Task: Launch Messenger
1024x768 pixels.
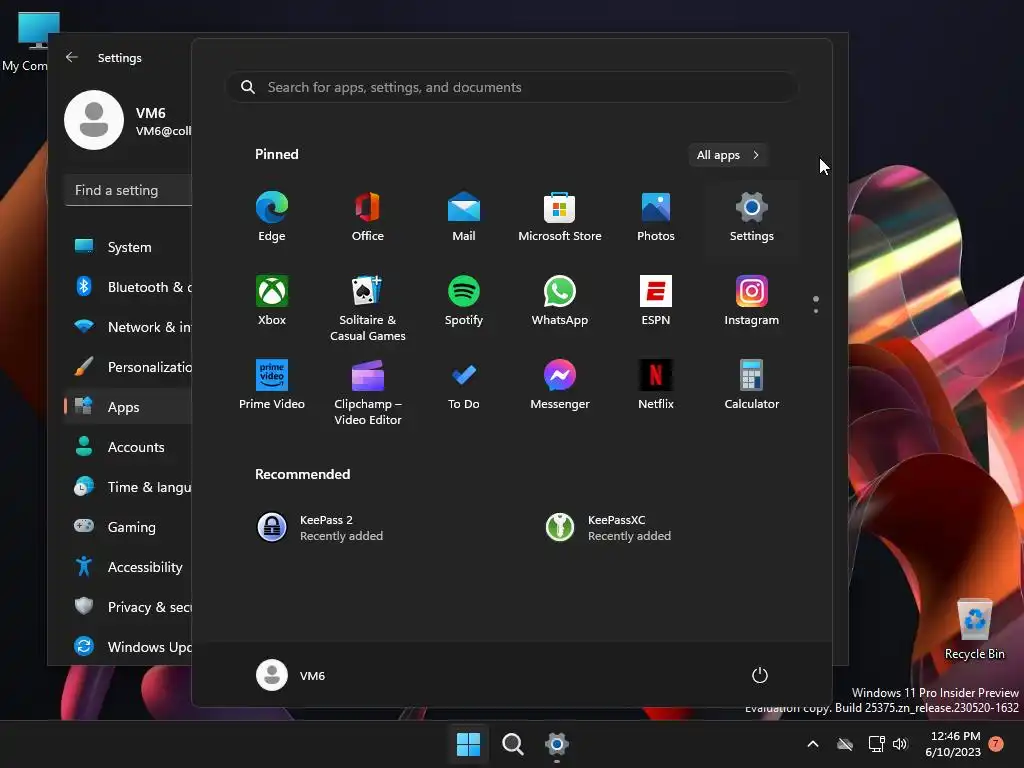Action: tap(560, 385)
